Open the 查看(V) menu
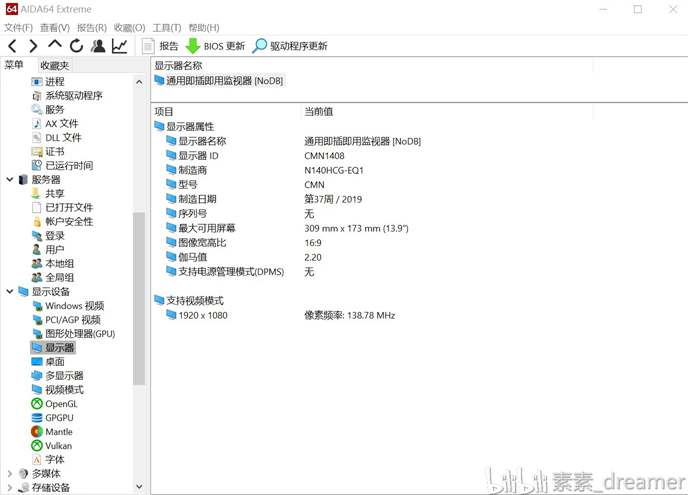The height and width of the screenshot is (495, 688). pos(55,28)
